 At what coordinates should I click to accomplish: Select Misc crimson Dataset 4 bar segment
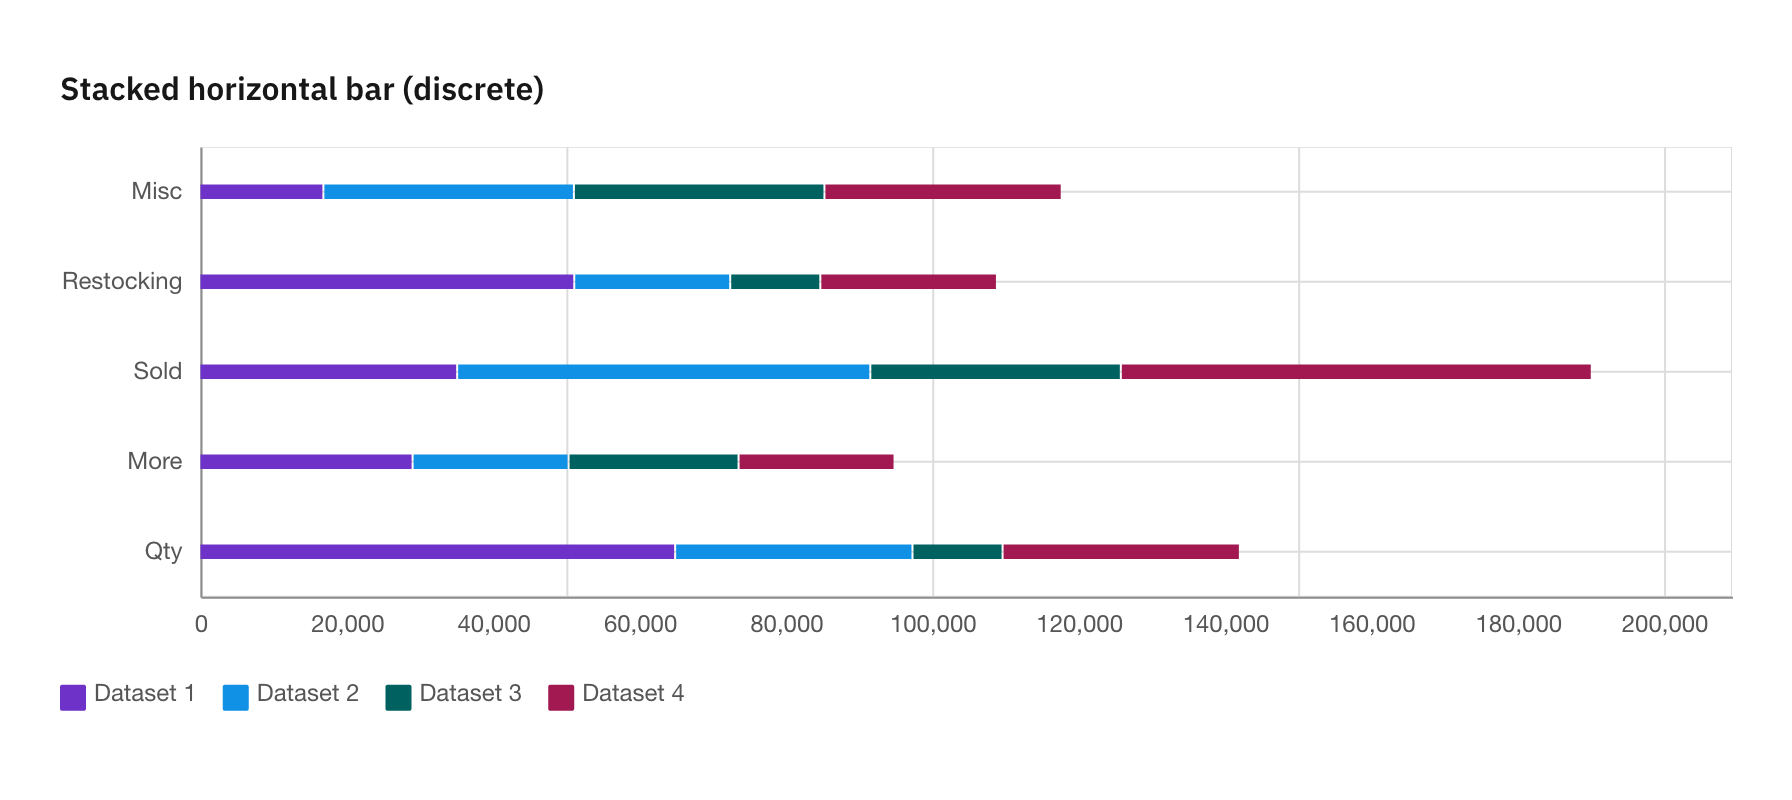[x=943, y=192]
